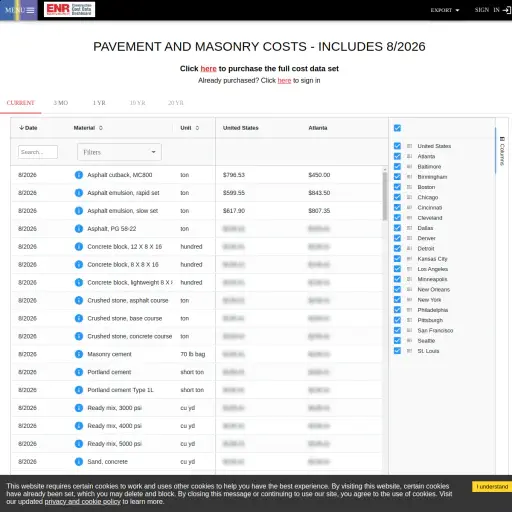Image resolution: width=512 pixels, height=512 pixels.
Task: Open the Filters dropdown
Action: [x=119, y=152]
